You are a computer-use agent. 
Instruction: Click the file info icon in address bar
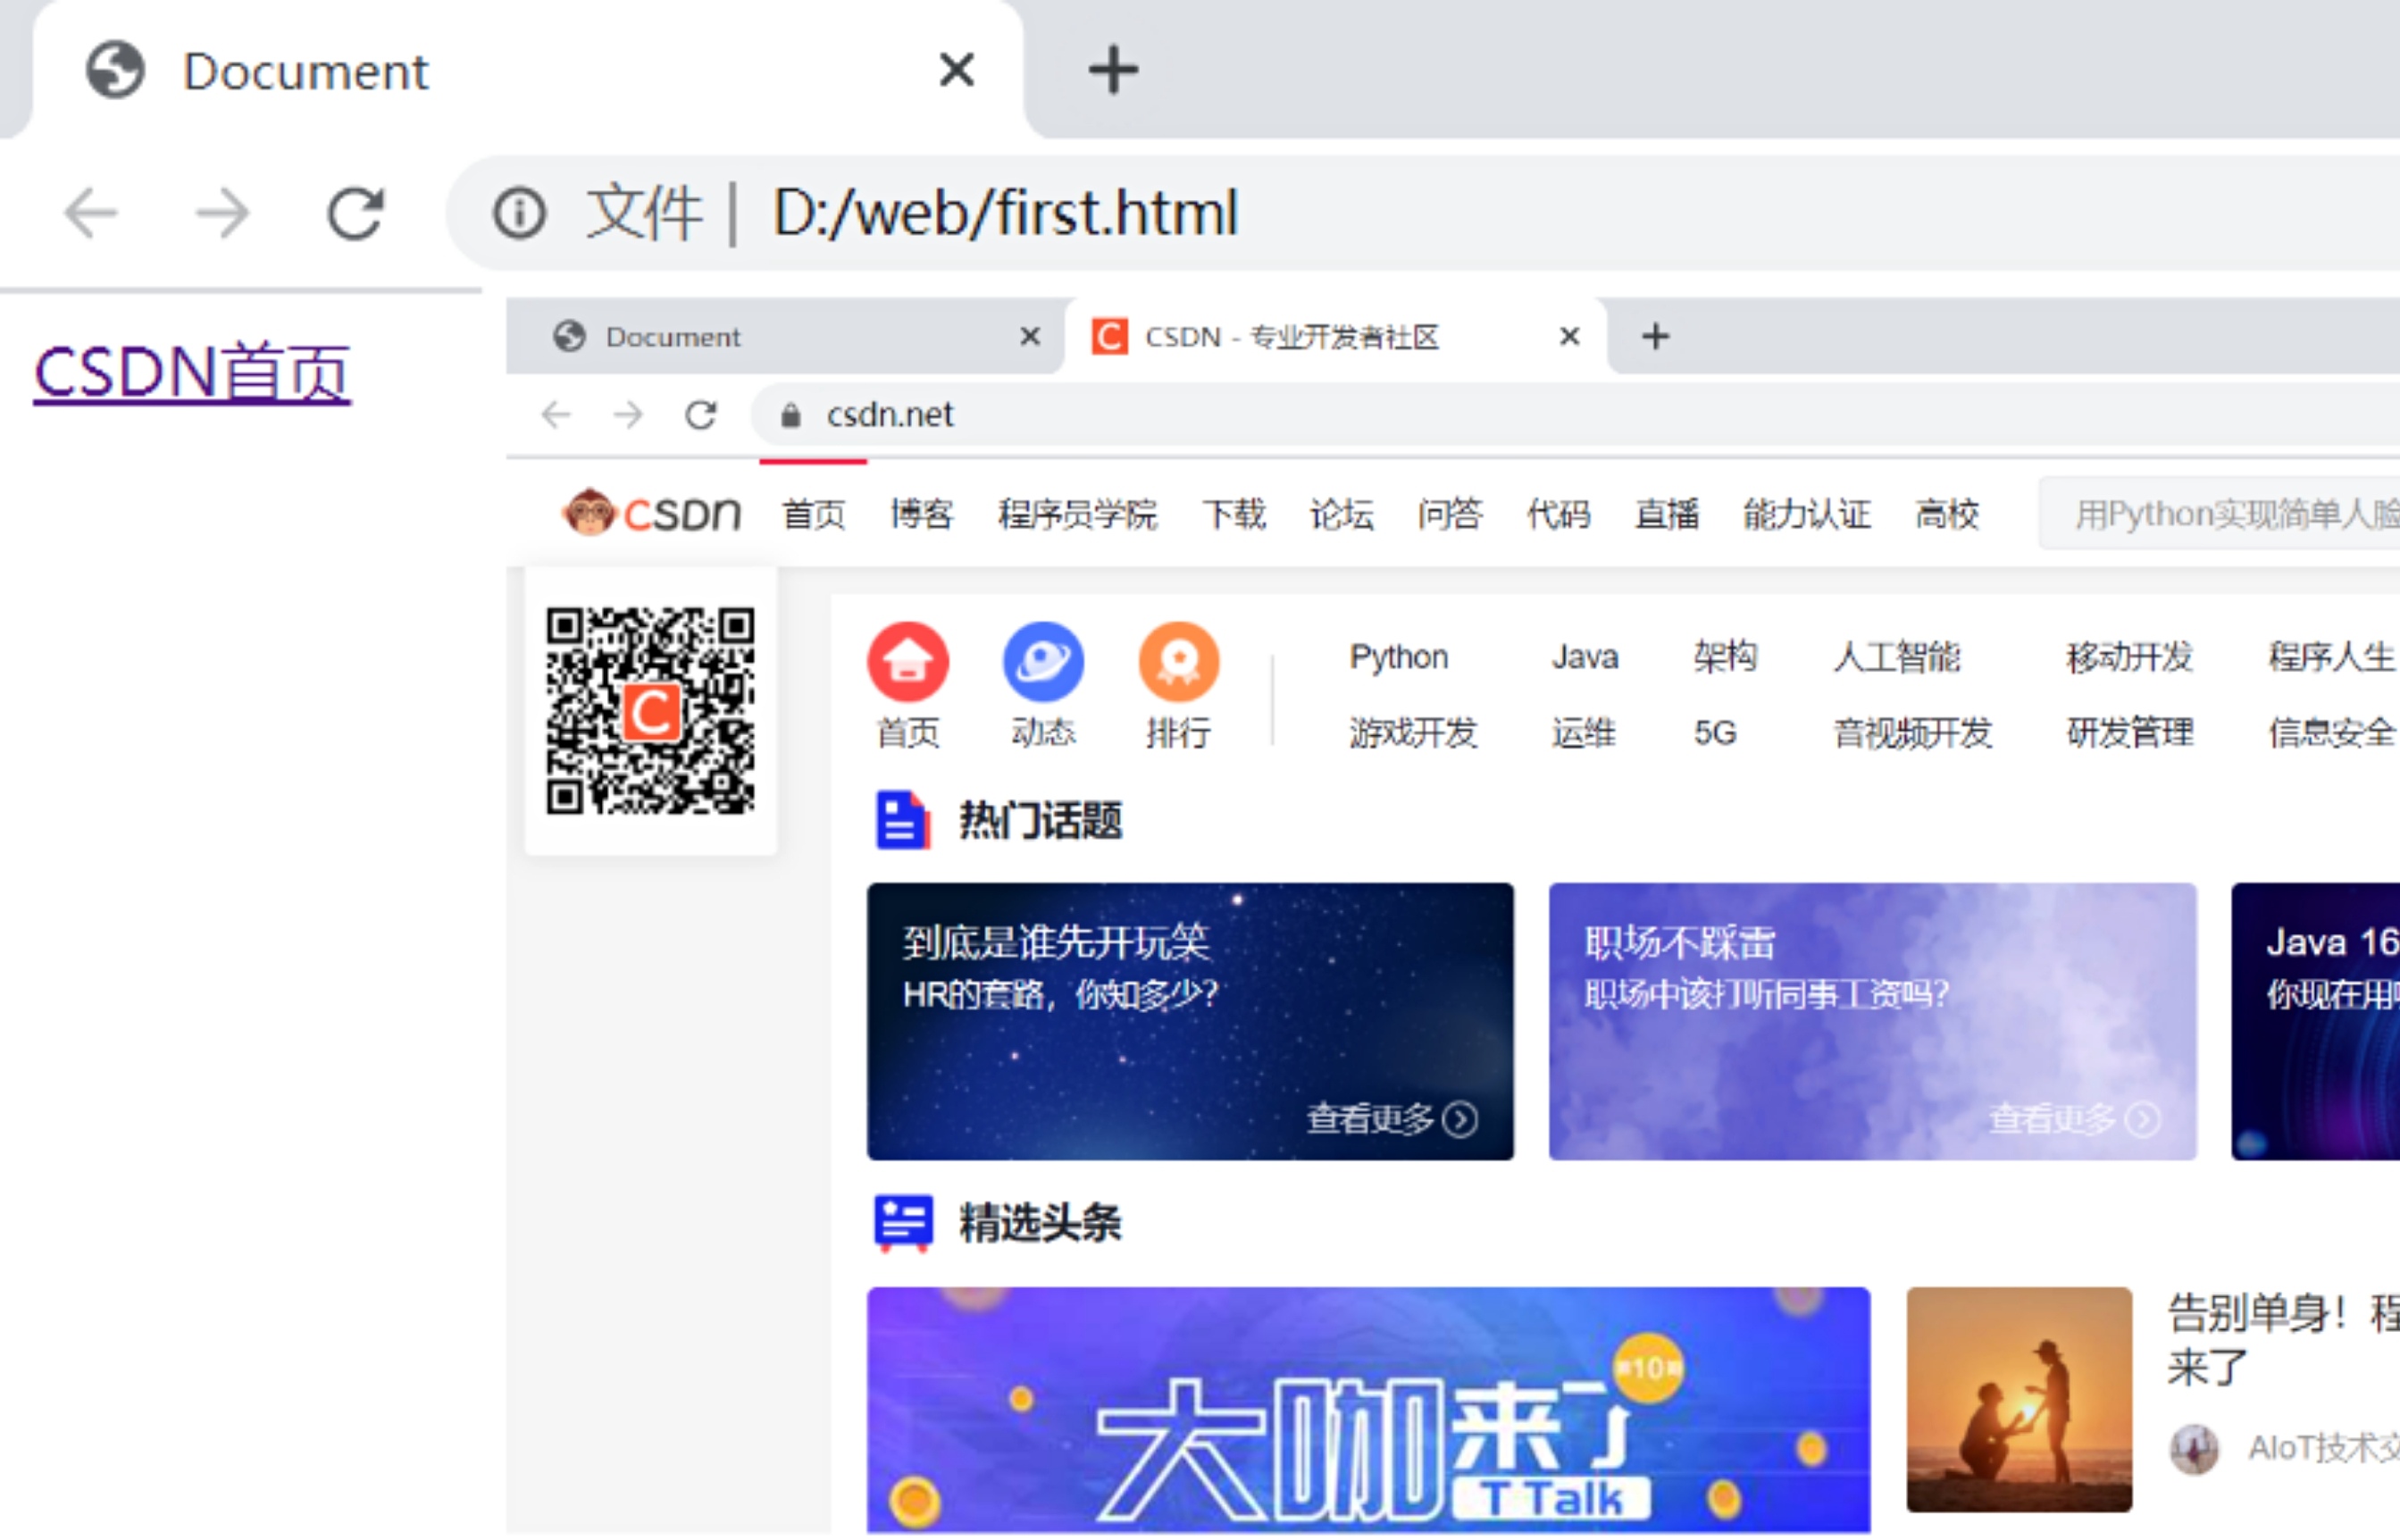(x=519, y=213)
